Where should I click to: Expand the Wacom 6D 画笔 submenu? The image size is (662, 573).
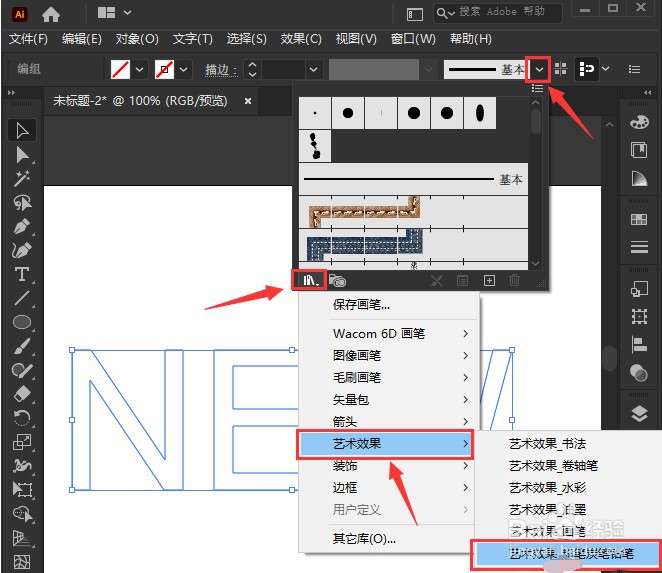click(x=388, y=334)
